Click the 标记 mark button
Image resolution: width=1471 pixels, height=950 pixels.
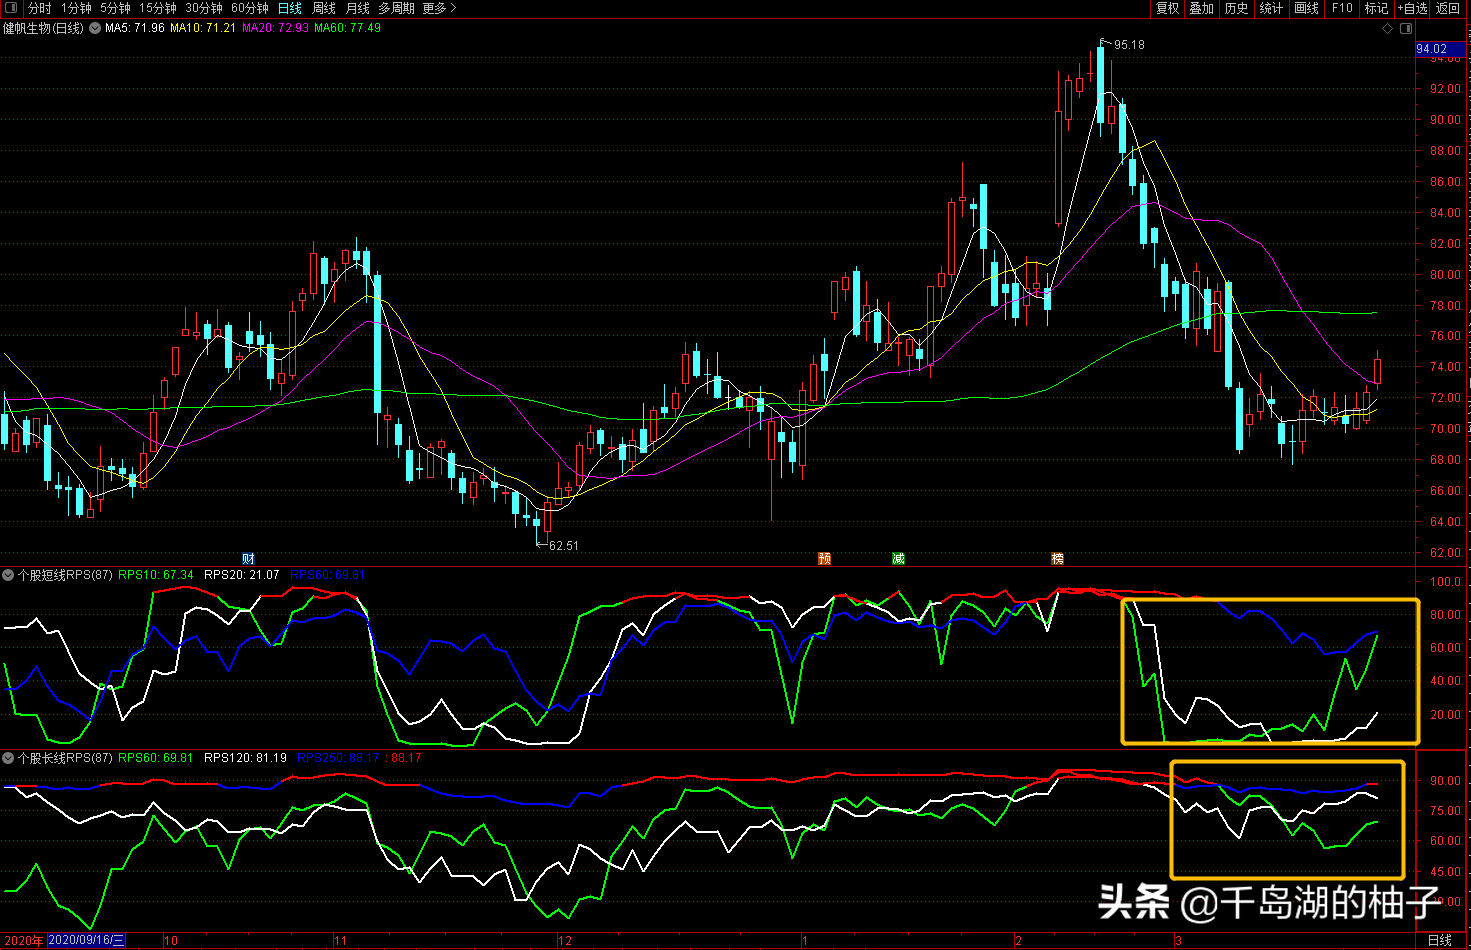click(x=1377, y=8)
